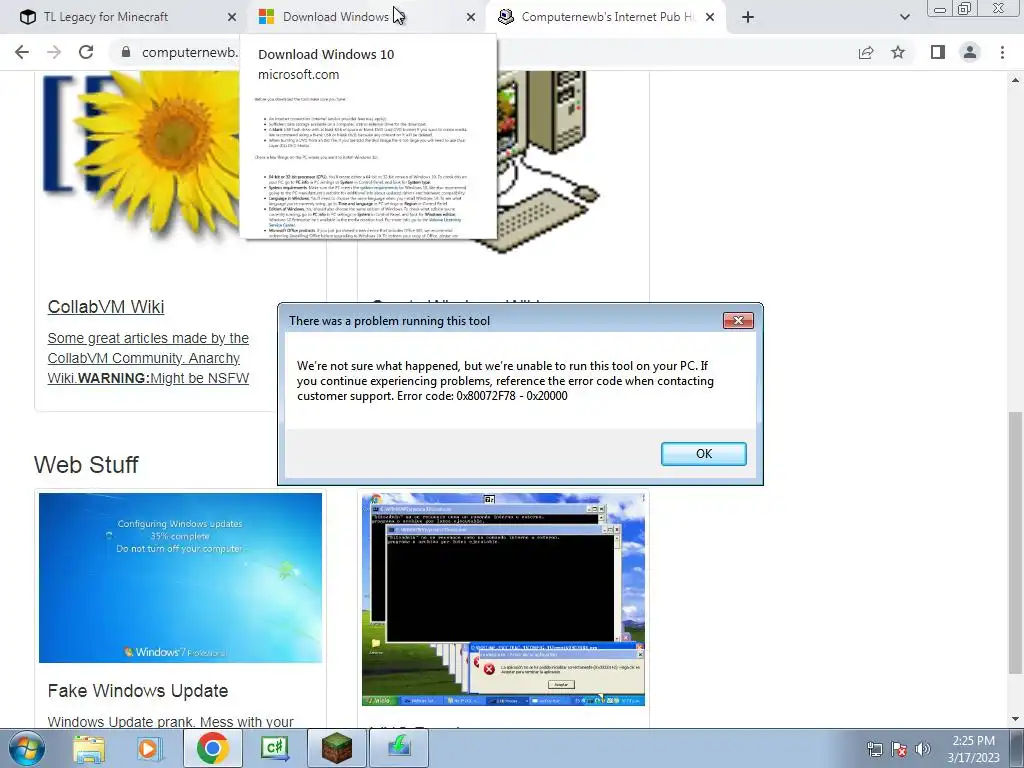1024x768 pixels.
Task: Click 'Download Windows 10' tab preview title
Action: tap(326, 54)
